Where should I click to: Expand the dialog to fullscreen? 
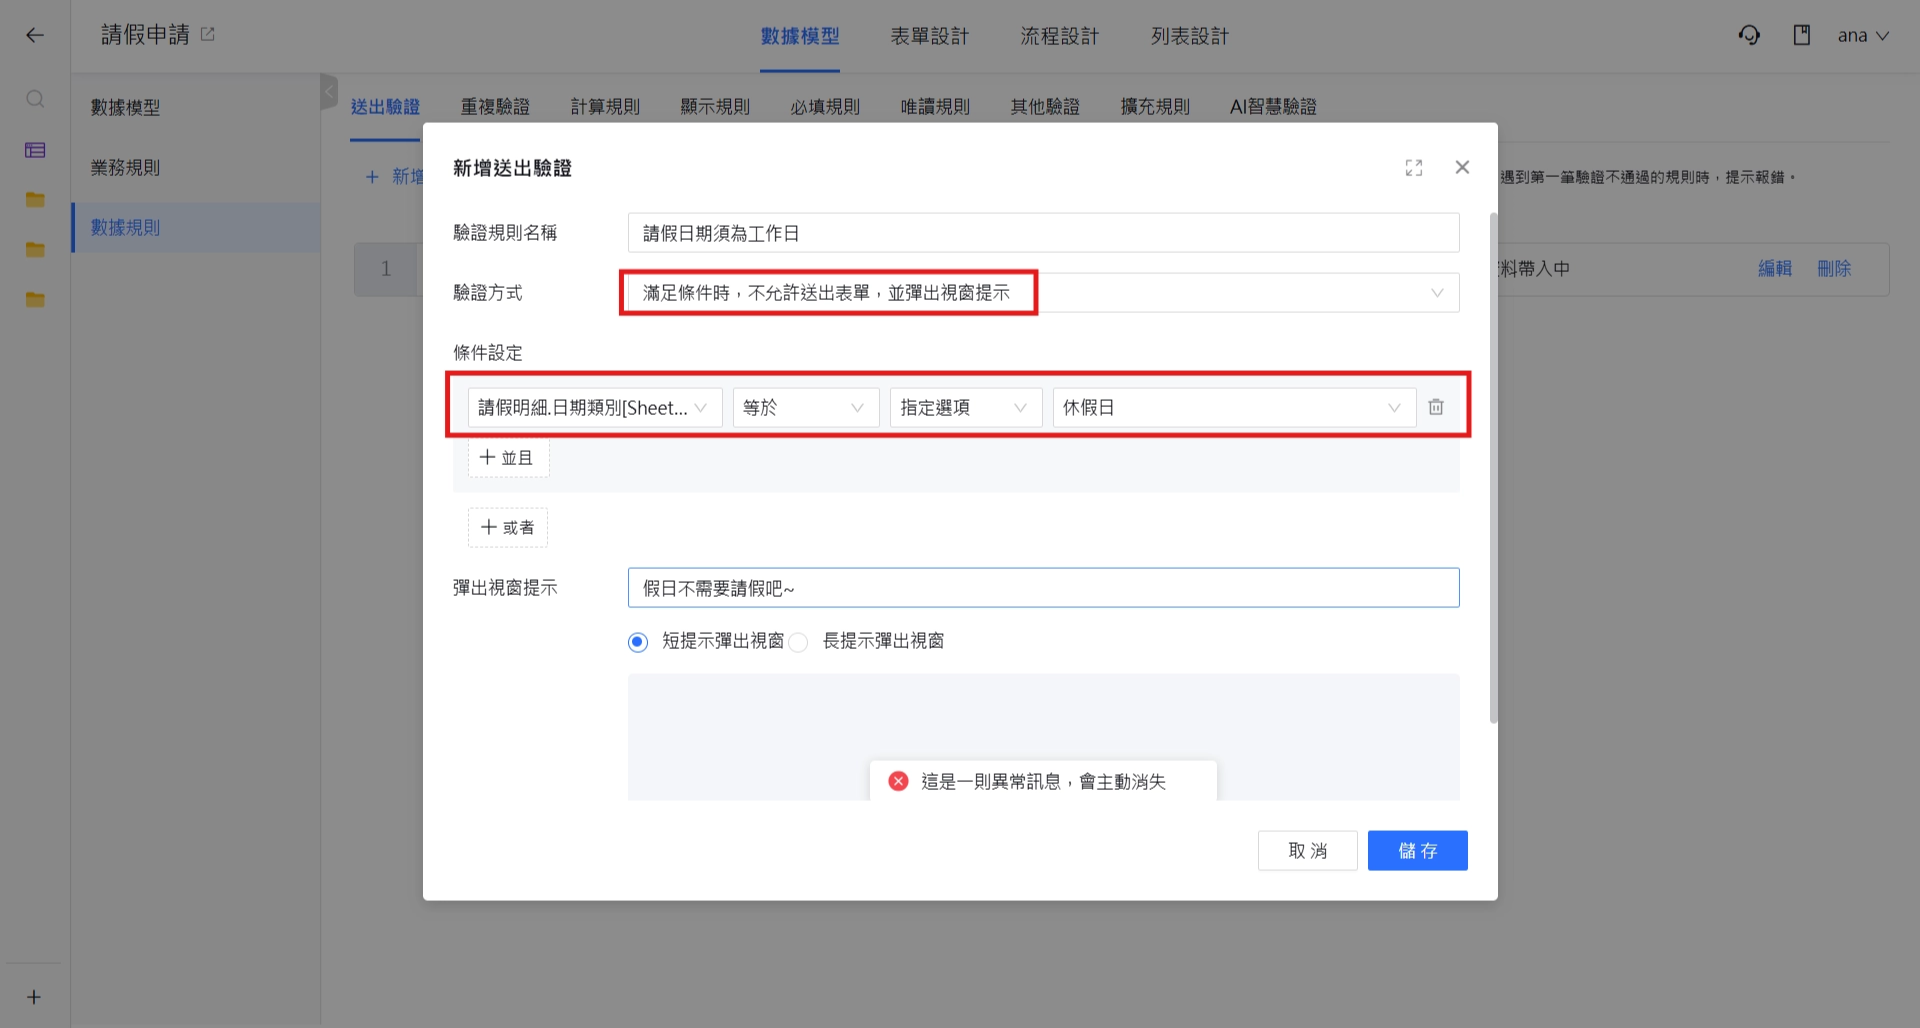click(1413, 168)
